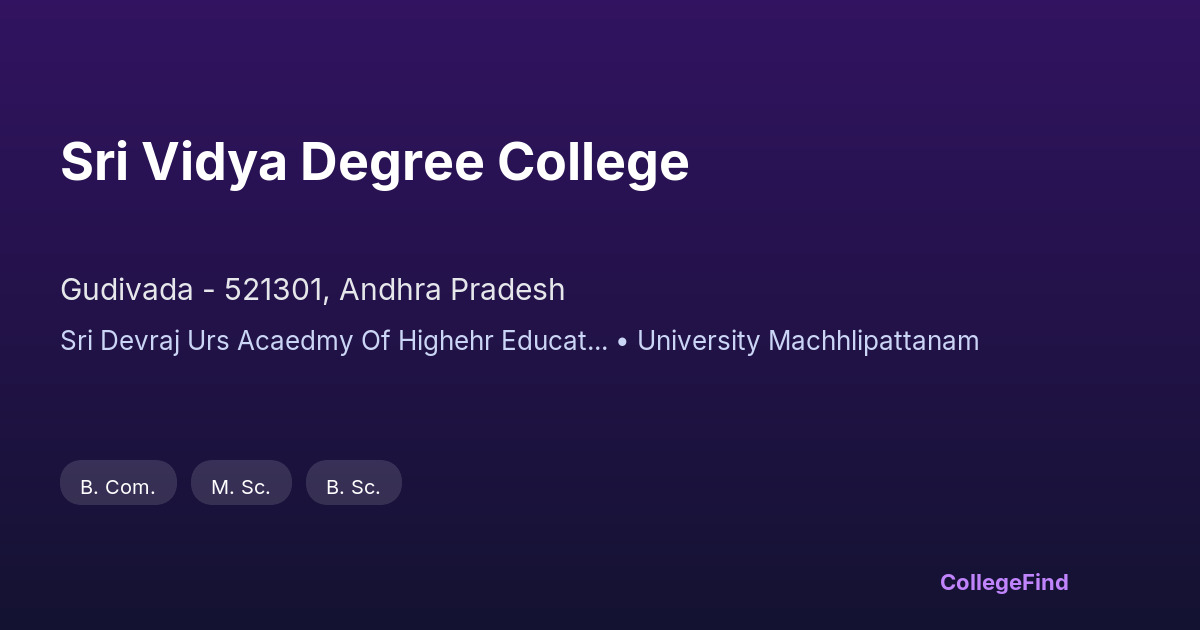Click the word Sri in the heading

tap(93, 162)
